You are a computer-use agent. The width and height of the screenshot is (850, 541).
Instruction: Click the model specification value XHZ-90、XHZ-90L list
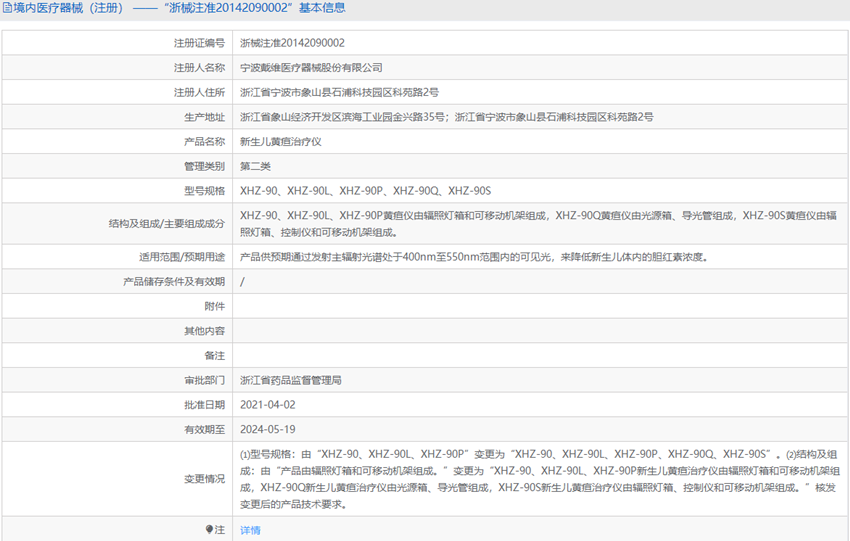[365, 191]
